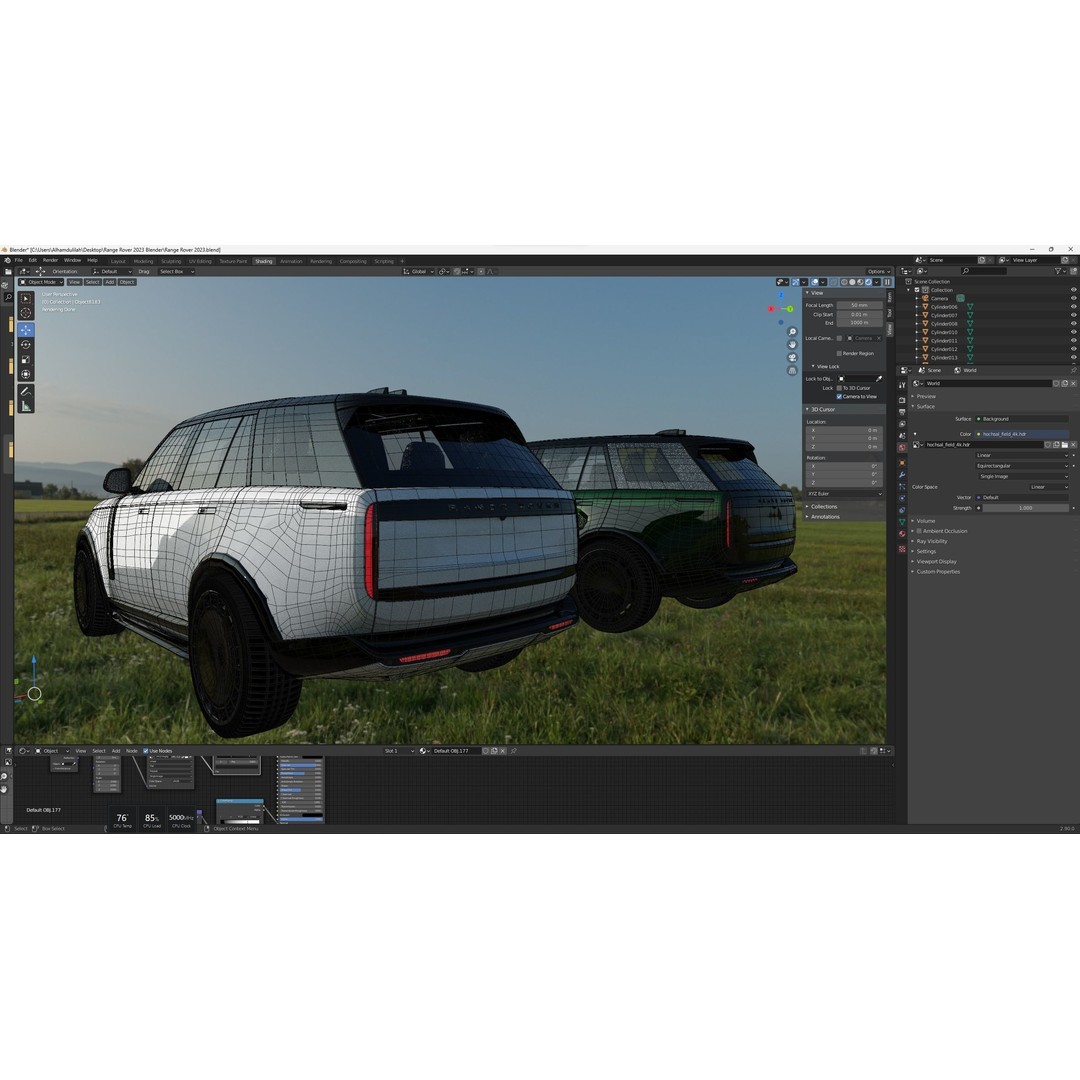The height and width of the screenshot is (1080, 1080).
Task: Open the Item tab in viewport sidebar
Action: (890, 297)
